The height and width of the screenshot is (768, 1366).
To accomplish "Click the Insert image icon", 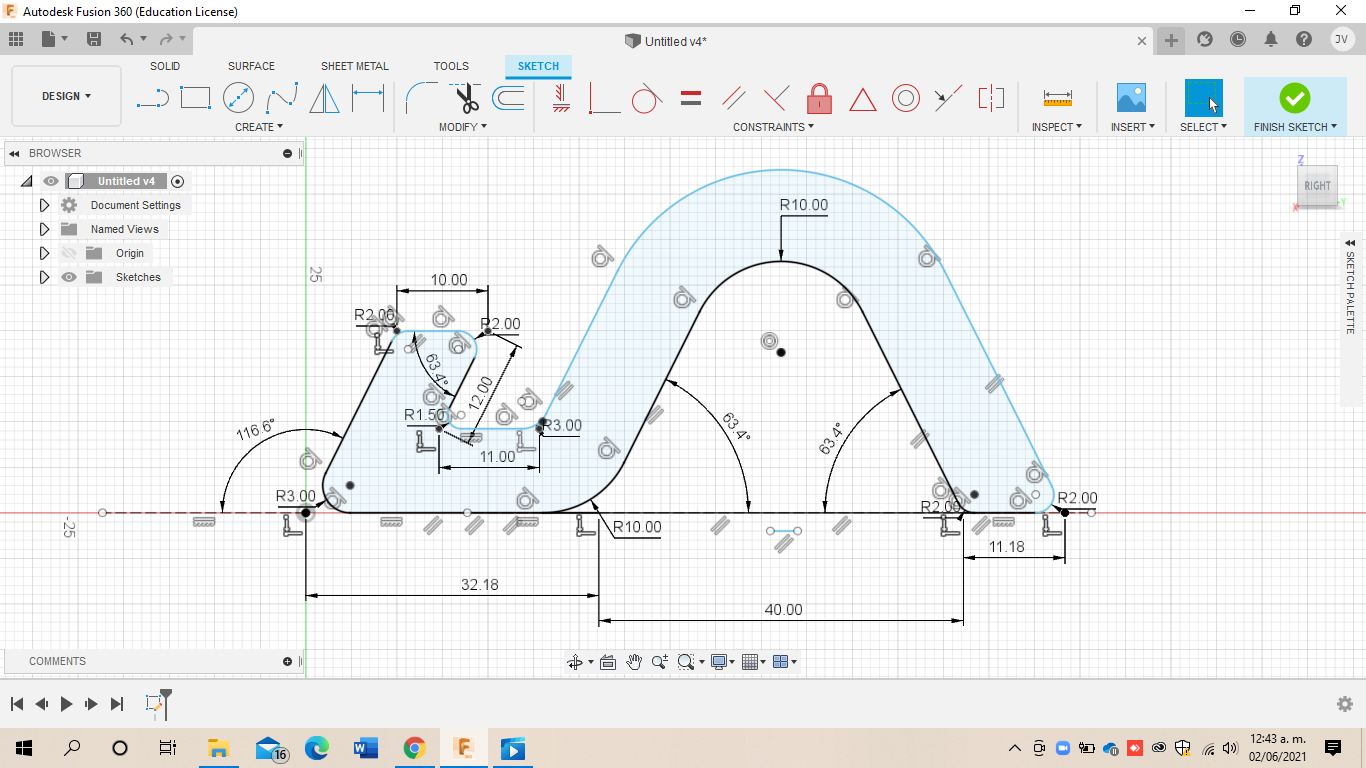I will click(x=1131, y=98).
